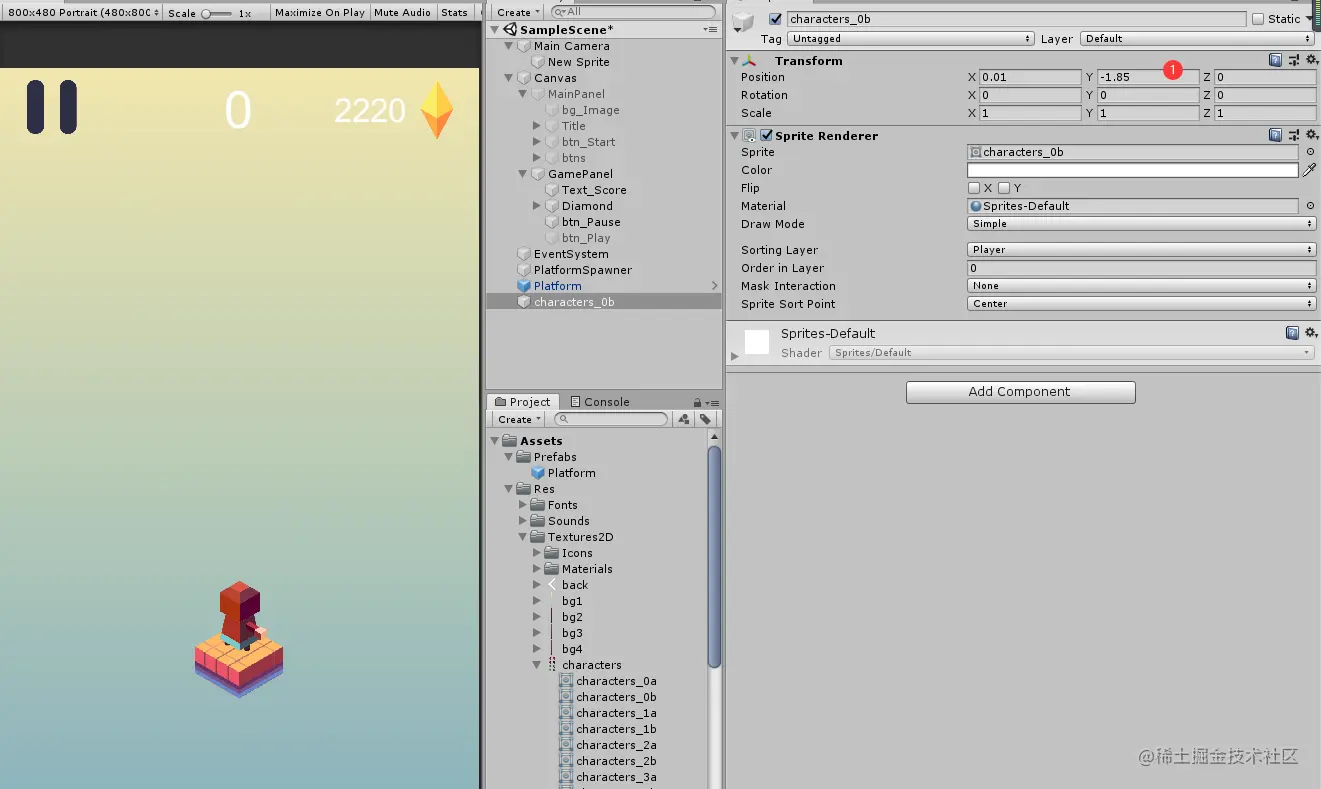Switch to the Console tab
Viewport: 1321px width, 789px height.
[599, 402]
